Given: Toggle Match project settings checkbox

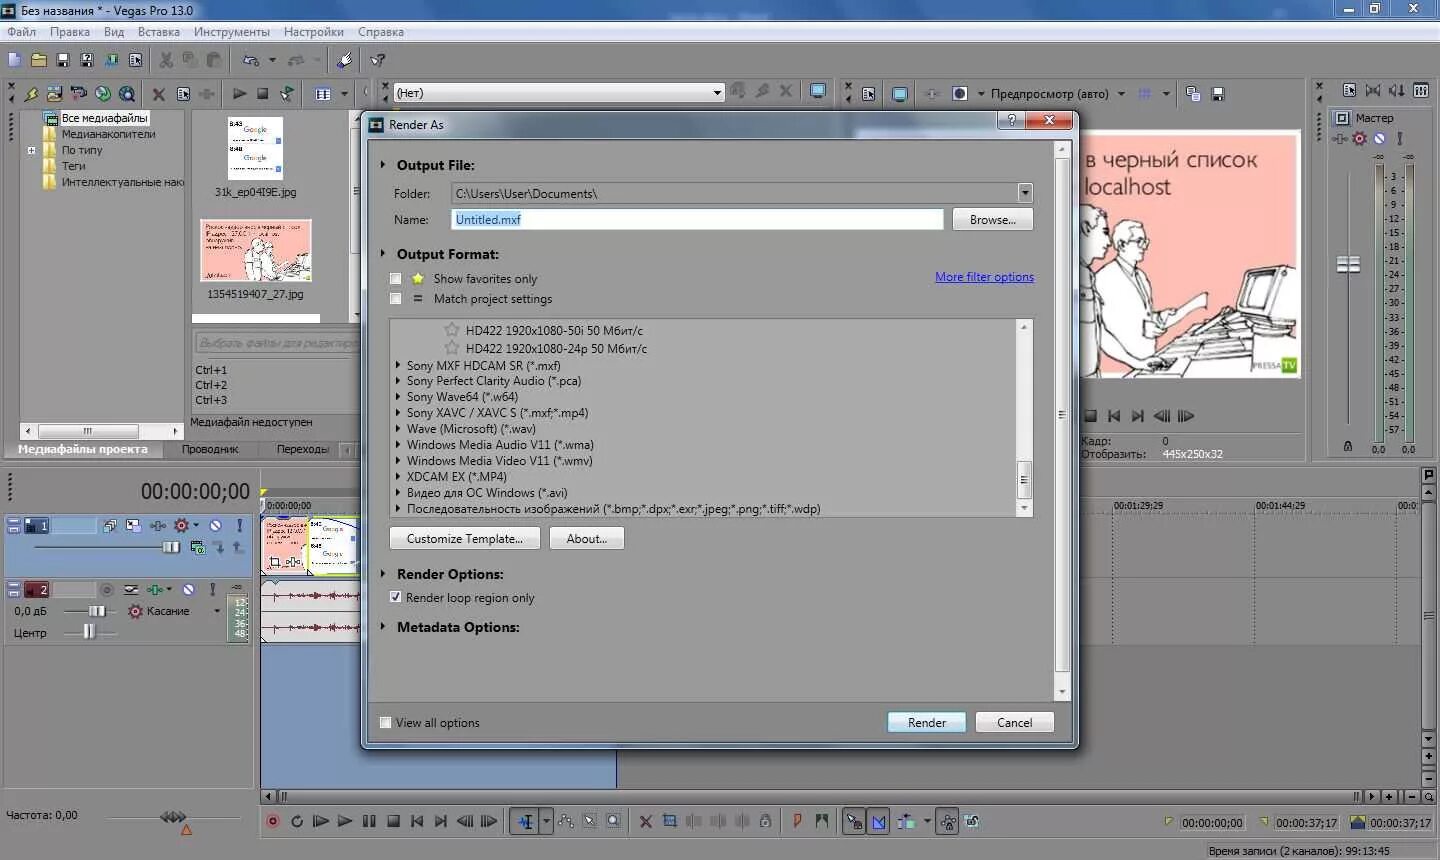Looking at the screenshot, I should click(395, 299).
